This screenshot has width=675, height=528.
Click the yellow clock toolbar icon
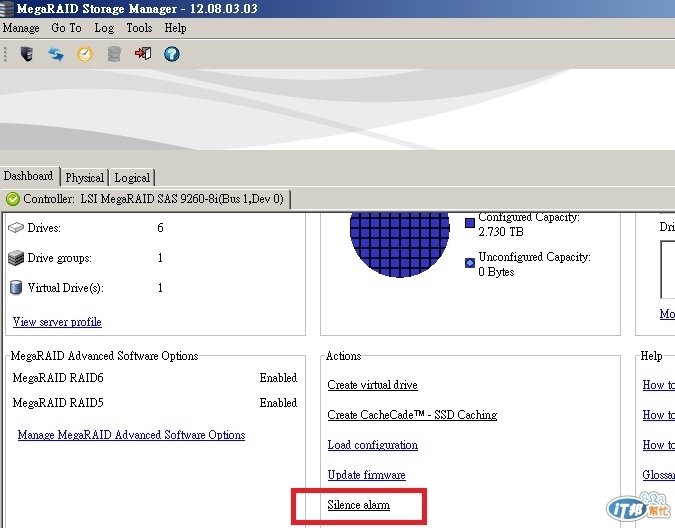pos(85,54)
